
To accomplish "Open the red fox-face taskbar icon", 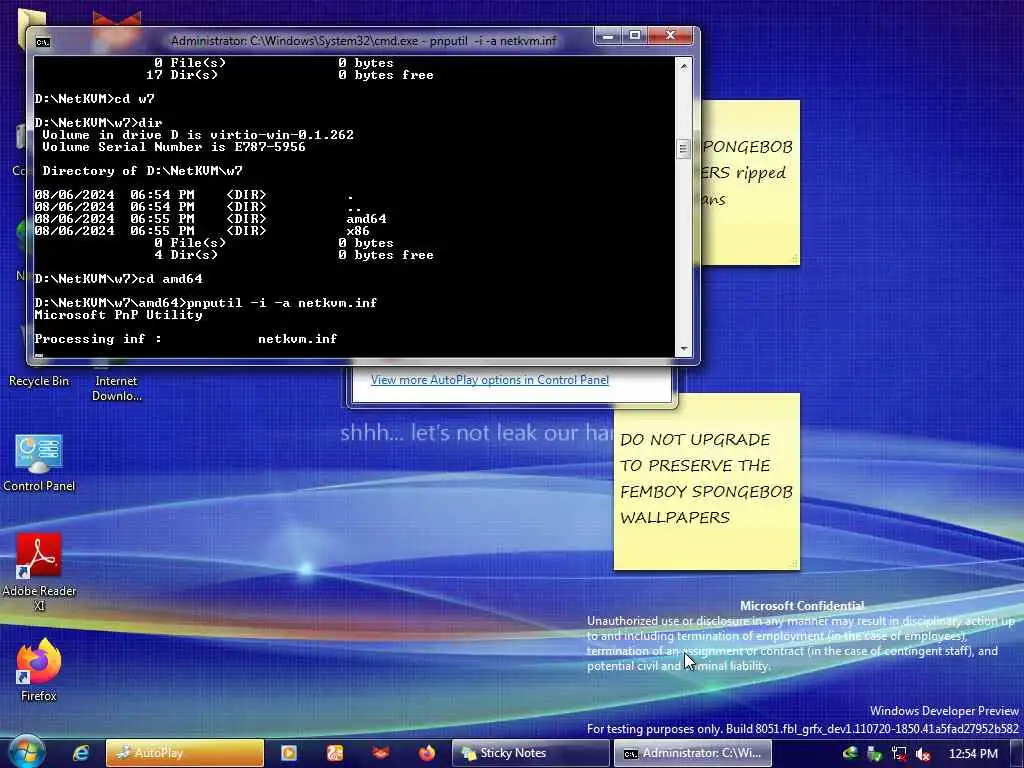I will pyautogui.click(x=381, y=753).
